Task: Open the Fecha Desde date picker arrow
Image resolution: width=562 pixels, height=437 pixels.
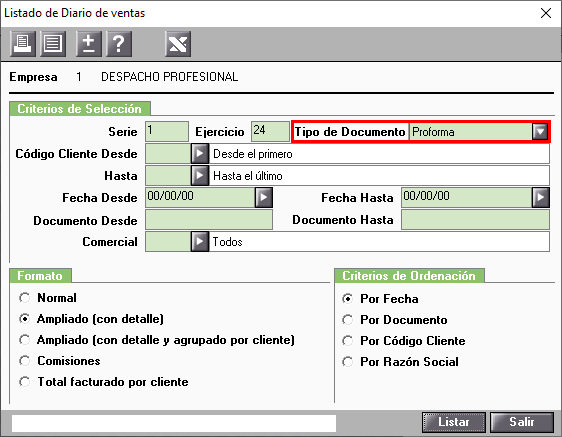Action: (x=263, y=198)
